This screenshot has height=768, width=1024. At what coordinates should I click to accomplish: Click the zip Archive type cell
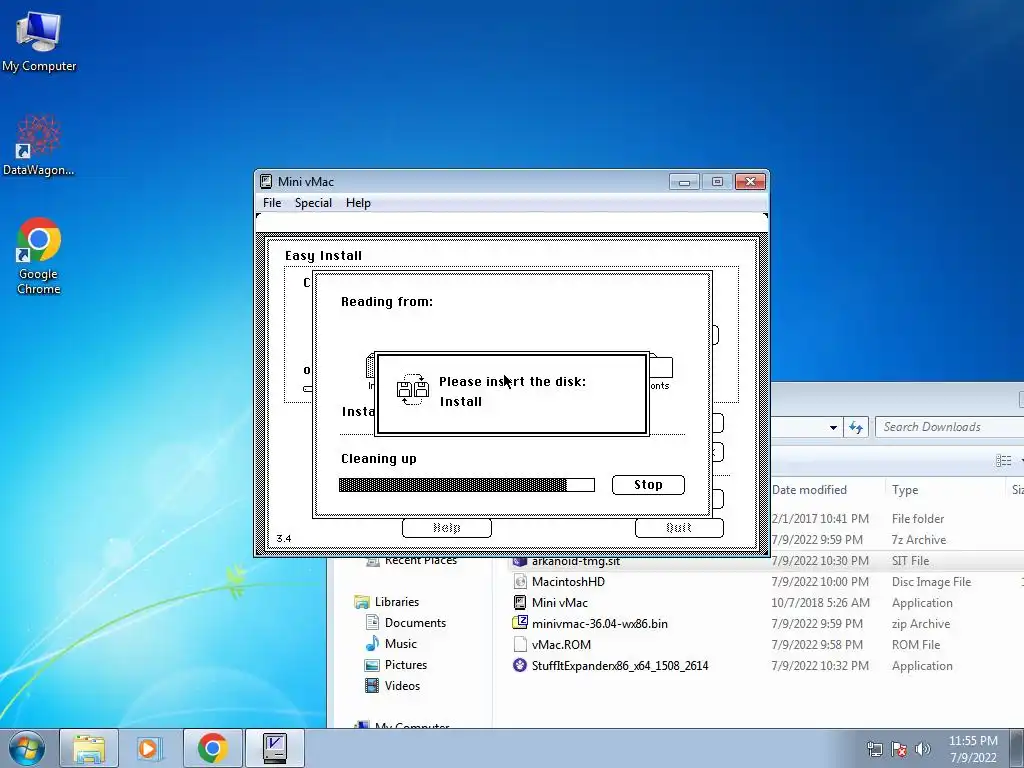921,624
